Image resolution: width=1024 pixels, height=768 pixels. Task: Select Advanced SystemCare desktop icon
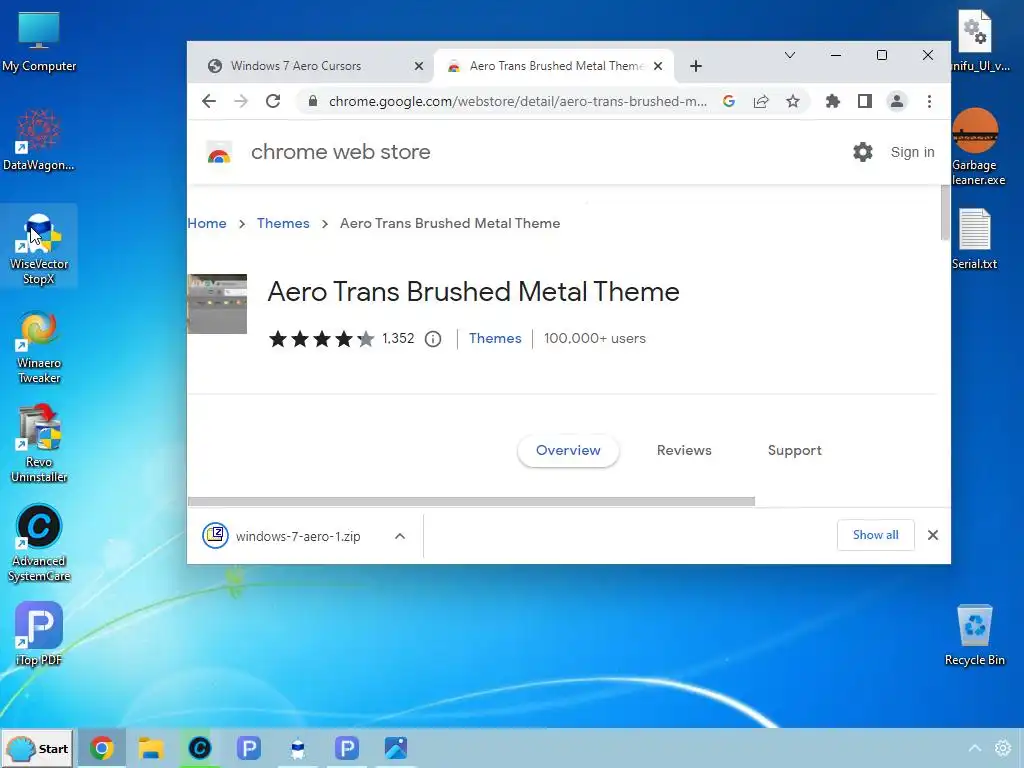click(39, 543)
